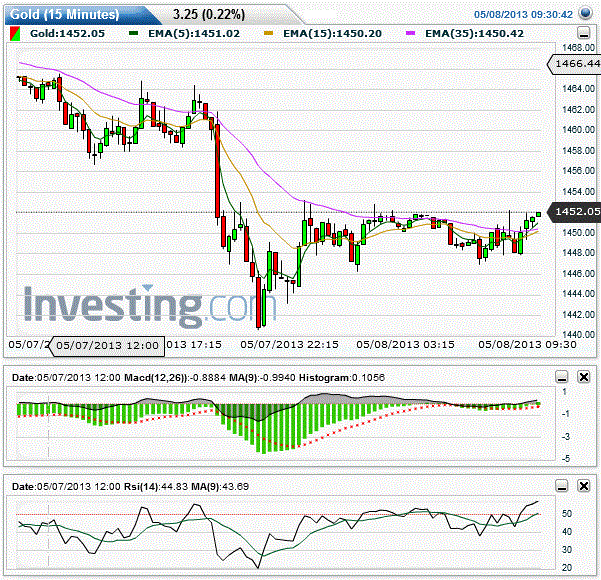This screenshot has width=601, height=580.
Task: Click the 05/07/2013 22:15 time axis label
Action: 289,345
